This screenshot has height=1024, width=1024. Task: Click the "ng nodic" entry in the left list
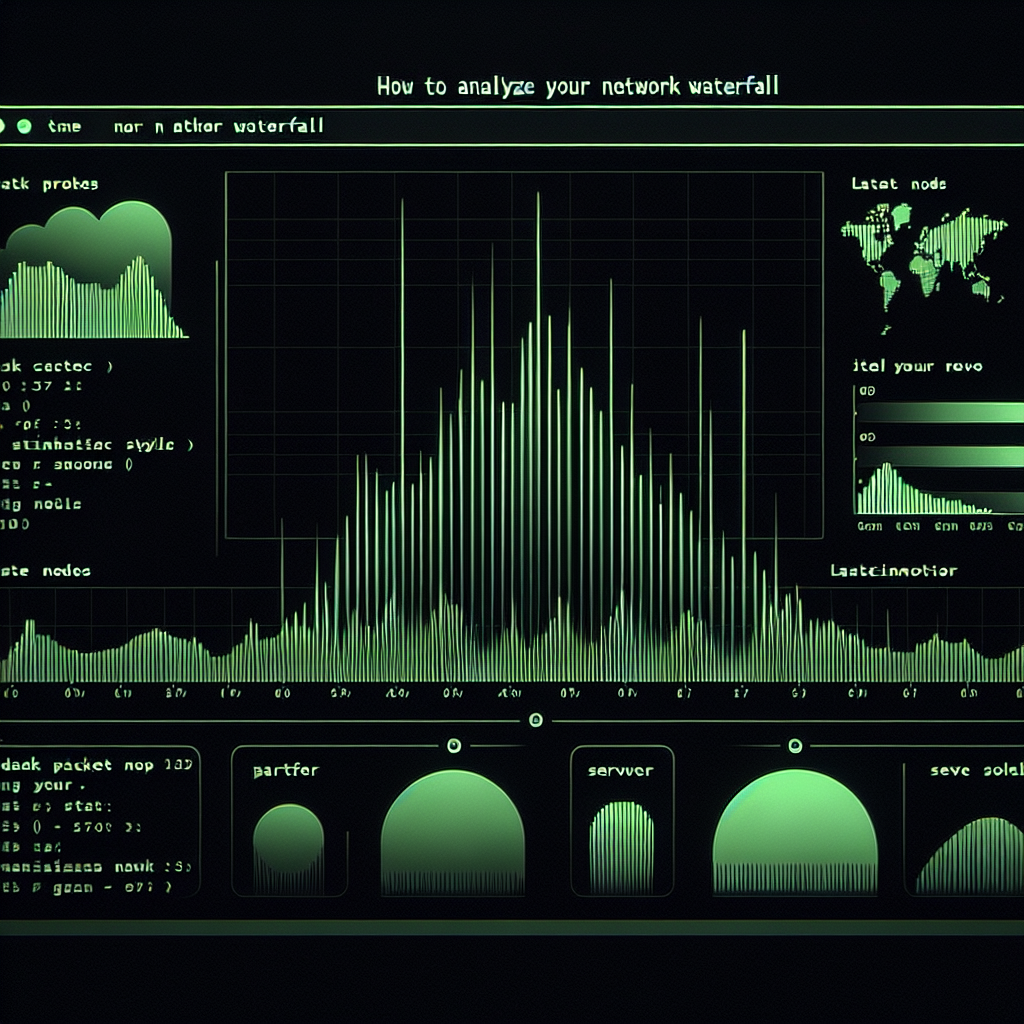pos(41,504)
